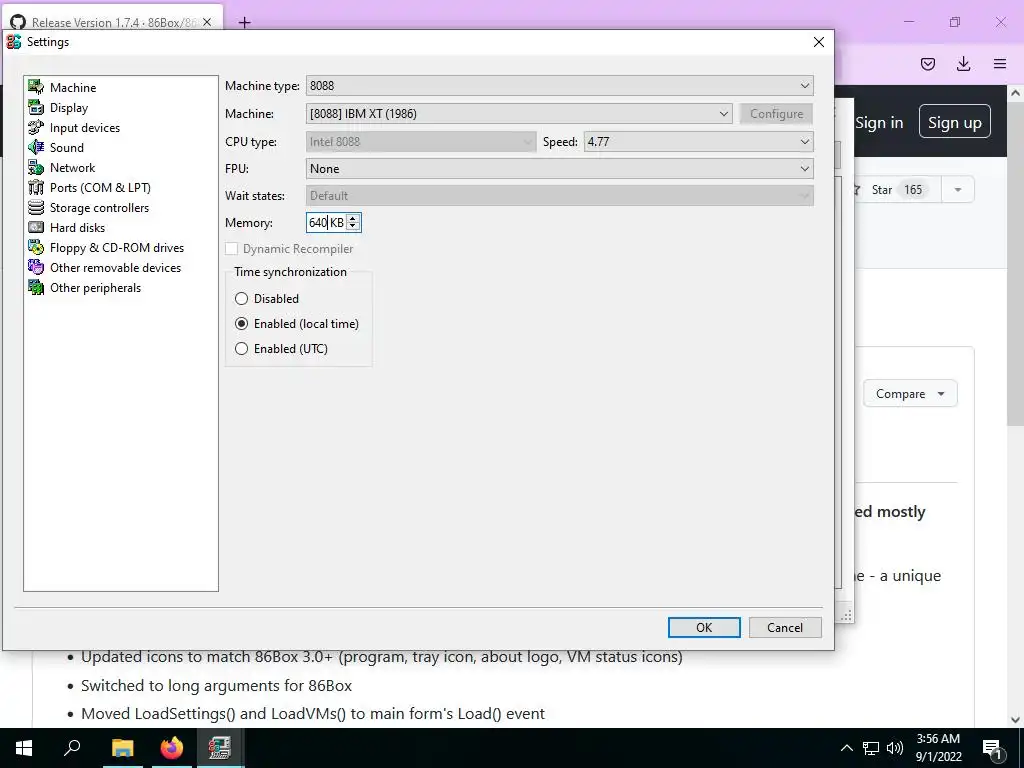Open Windows Start menu
This screenshot has width=1024, height=768.
(24, 748)
